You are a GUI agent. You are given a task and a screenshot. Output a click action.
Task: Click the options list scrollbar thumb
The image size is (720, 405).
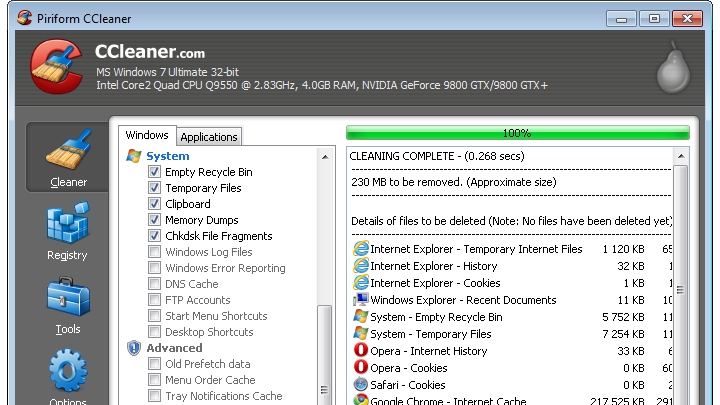point(325,355)
